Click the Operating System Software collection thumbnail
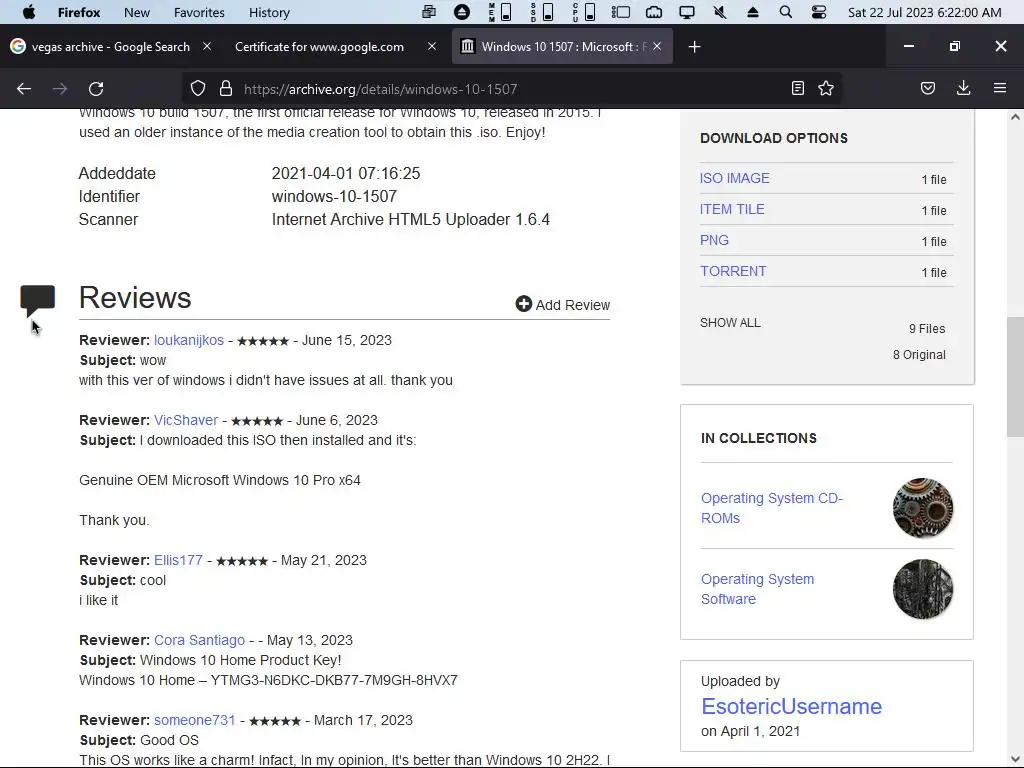 [x=923, y=589]
